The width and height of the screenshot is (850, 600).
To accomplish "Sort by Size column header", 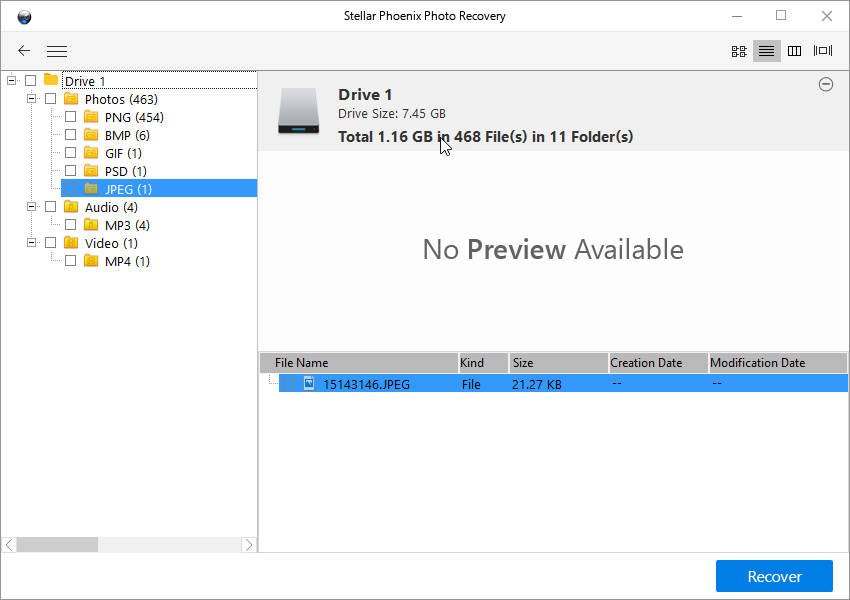I will (x=558, y=363).
